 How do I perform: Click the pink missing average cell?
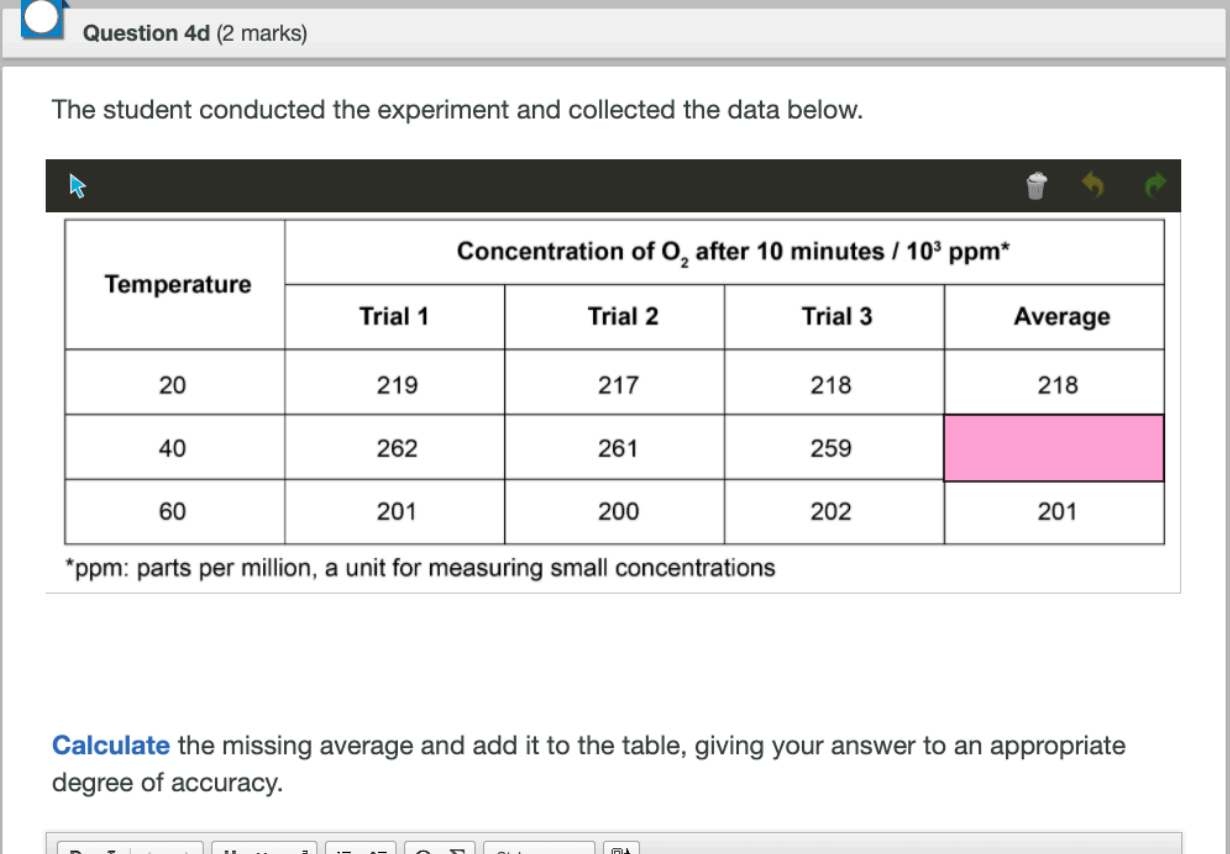click(x=1054, y=448)
